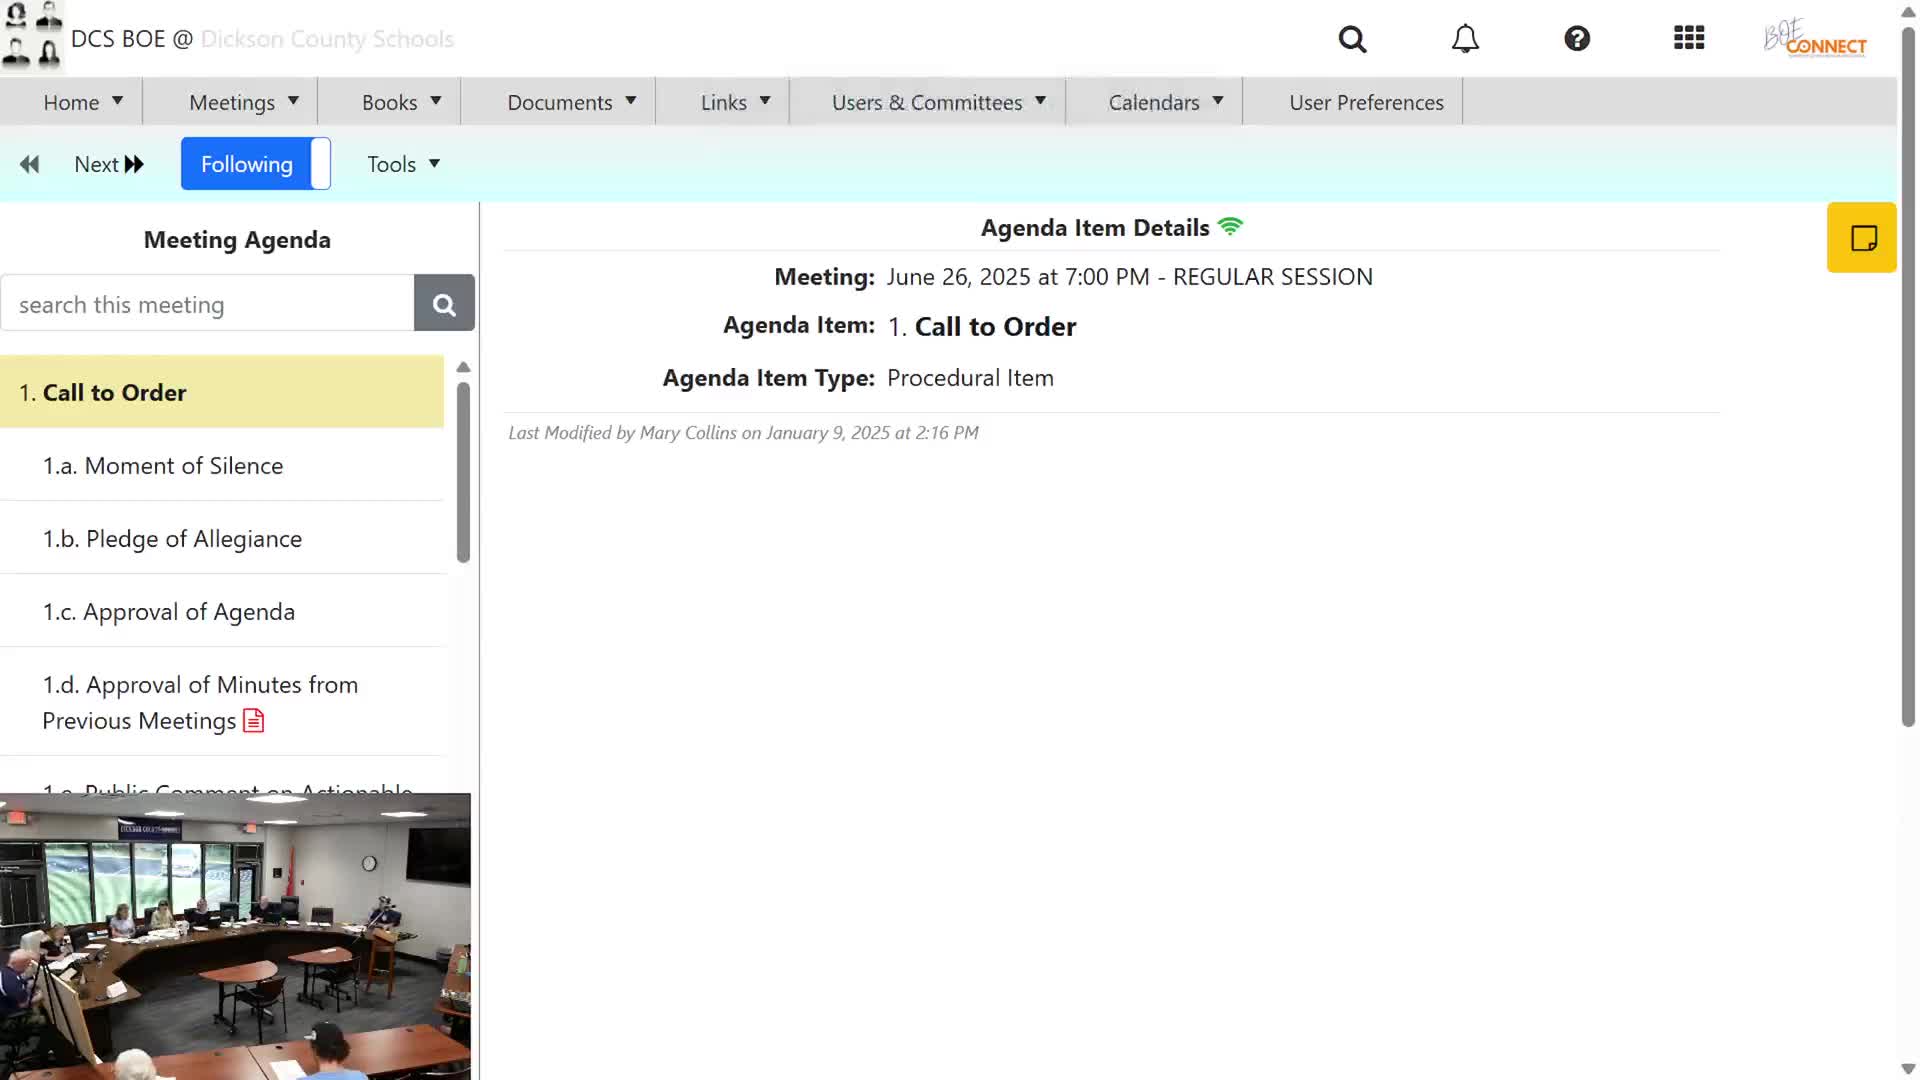Viewport: 1920px width, 1080px height.
Task: Open the Documents menu
Action: (x=571, y=102)
